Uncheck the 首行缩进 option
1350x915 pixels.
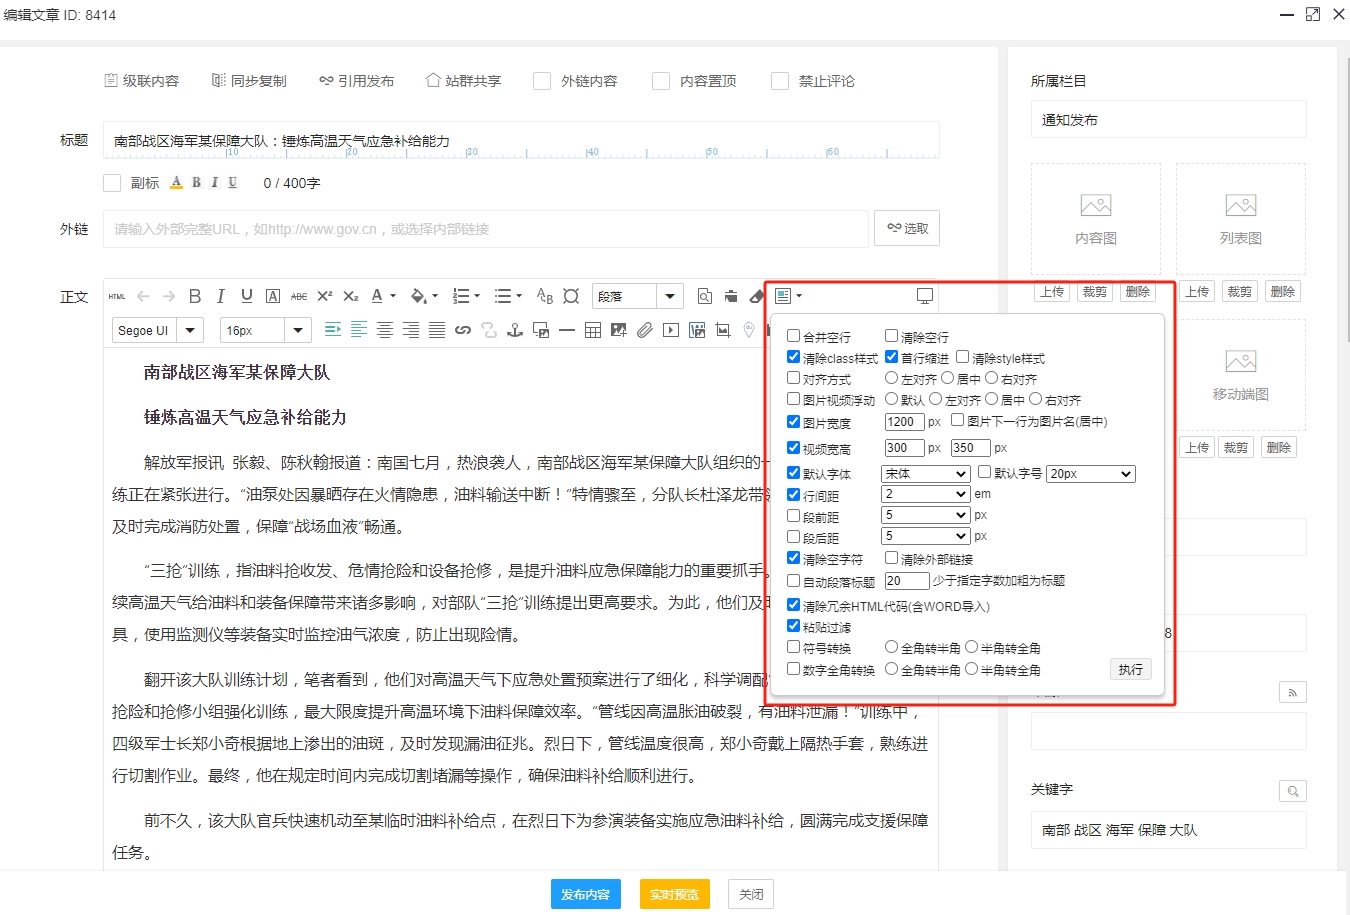tap(891, 357)
